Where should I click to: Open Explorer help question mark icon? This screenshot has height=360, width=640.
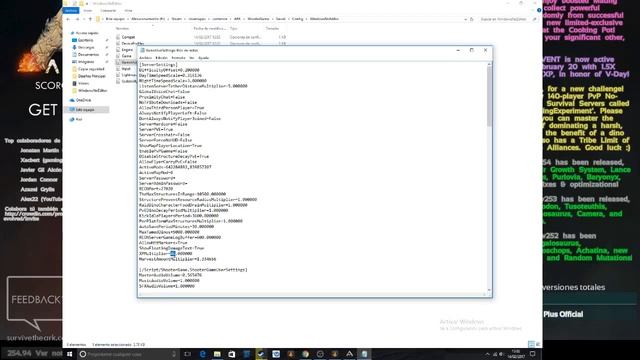coord(539,11)
